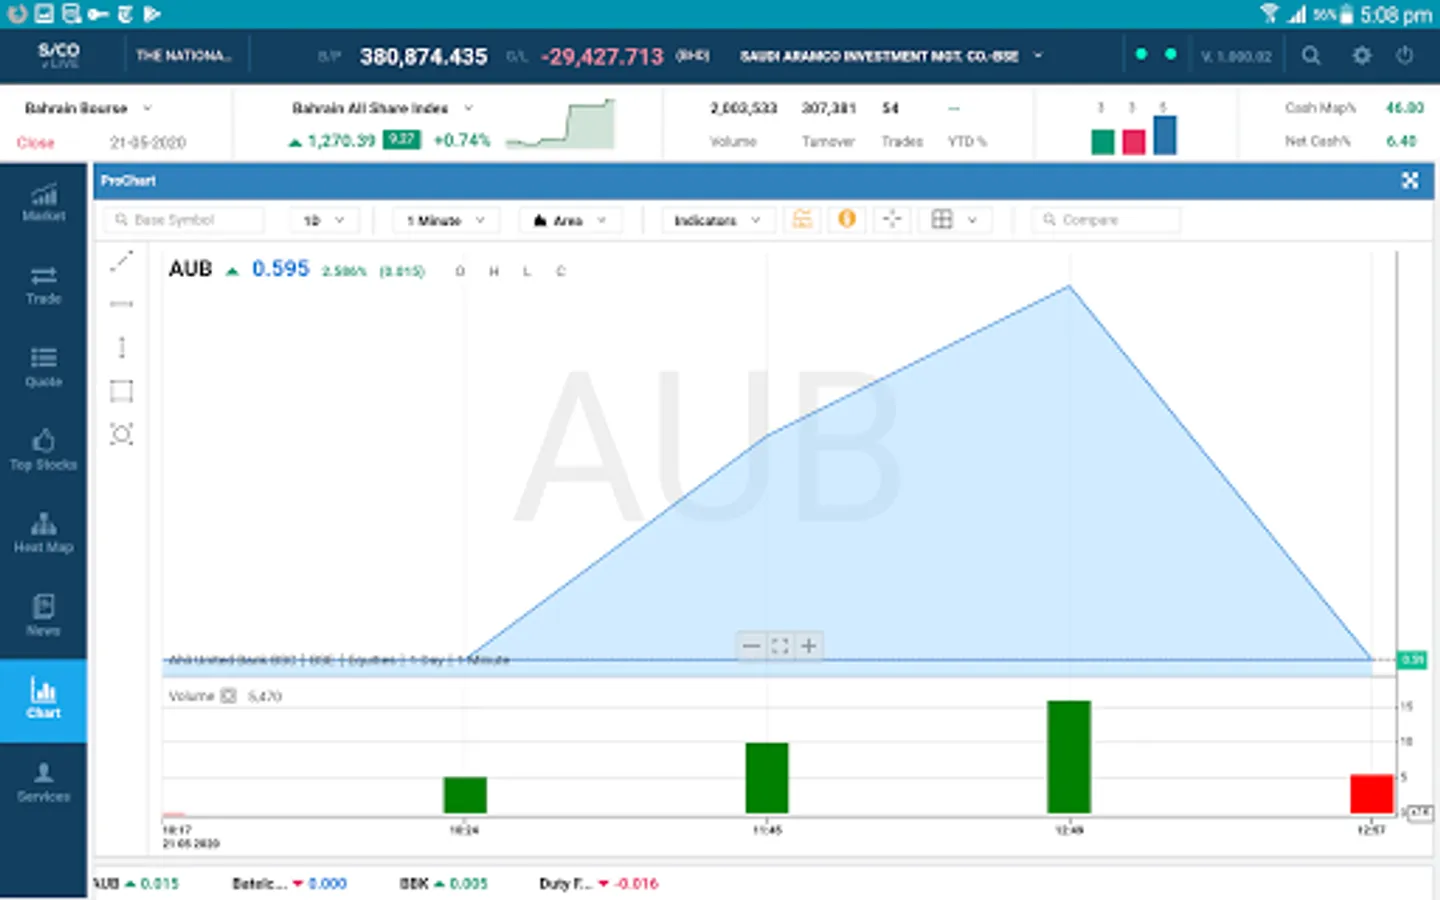
Task: Click the Android clock showing 5:08 pm
Action: click(1396, 15)
